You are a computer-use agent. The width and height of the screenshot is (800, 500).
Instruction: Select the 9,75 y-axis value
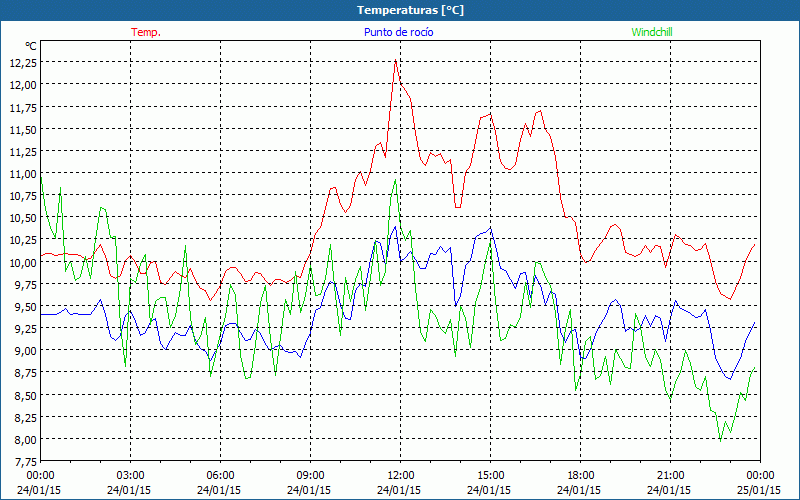pos(25,285)
